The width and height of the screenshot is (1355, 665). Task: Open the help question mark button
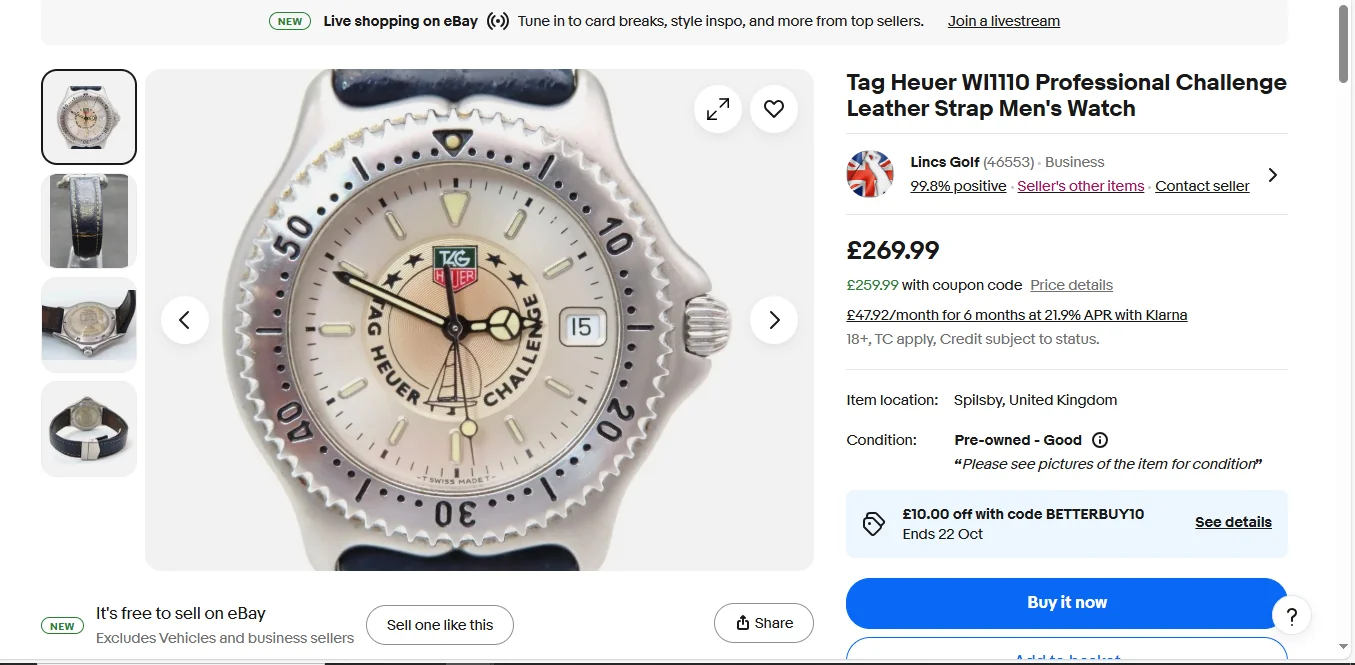tap(1291, 616)
